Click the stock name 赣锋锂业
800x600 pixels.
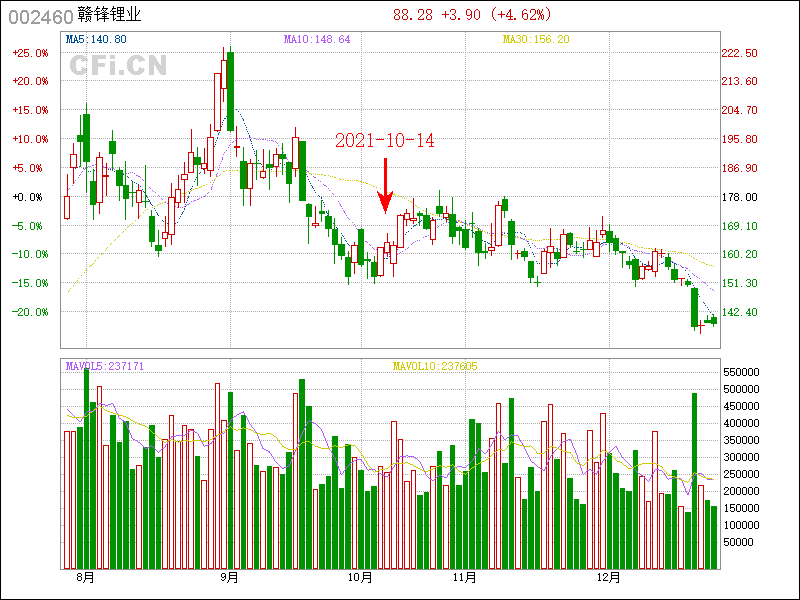pos(110,15)
